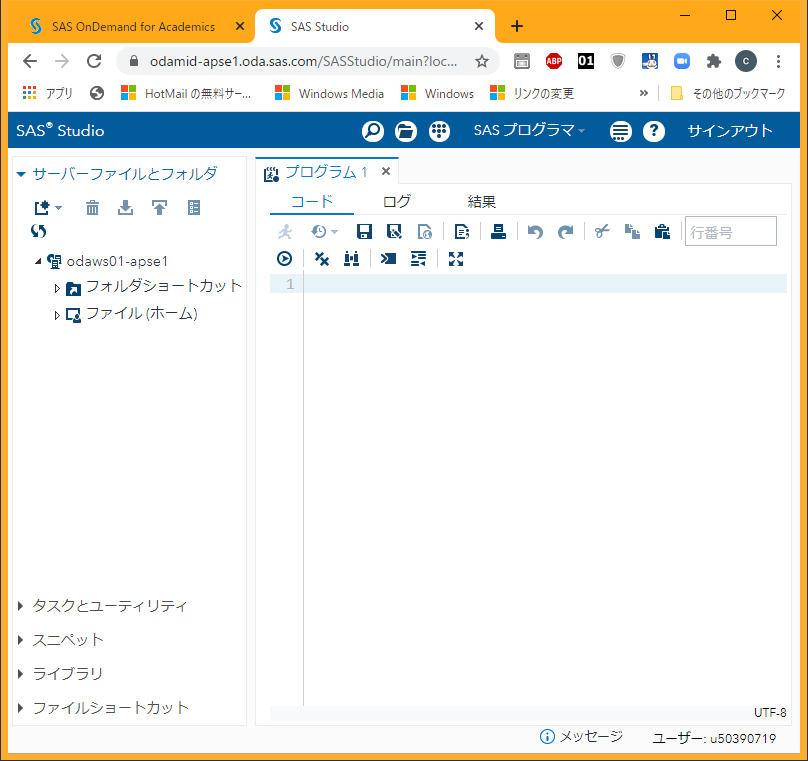Open the Chrome extensions puzzle icon
The width and height of the screenshot is (808, 761).
tap(713, 61)
